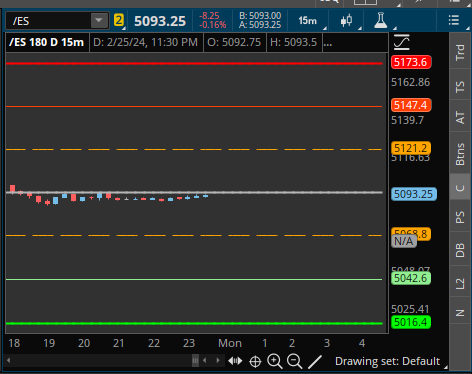Click the light green 5042.6 label

(x=411, y=278)
